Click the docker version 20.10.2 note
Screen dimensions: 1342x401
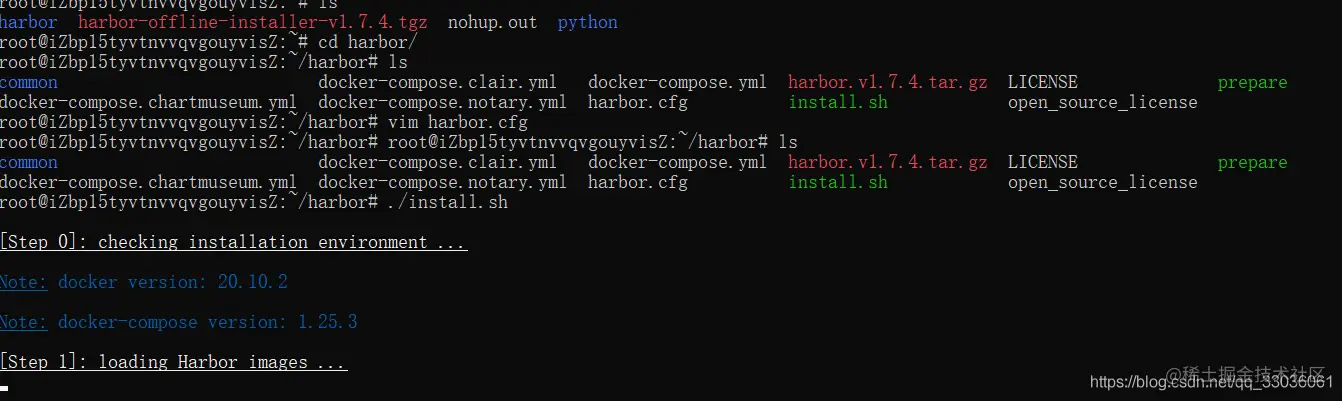tap(143, 282)
